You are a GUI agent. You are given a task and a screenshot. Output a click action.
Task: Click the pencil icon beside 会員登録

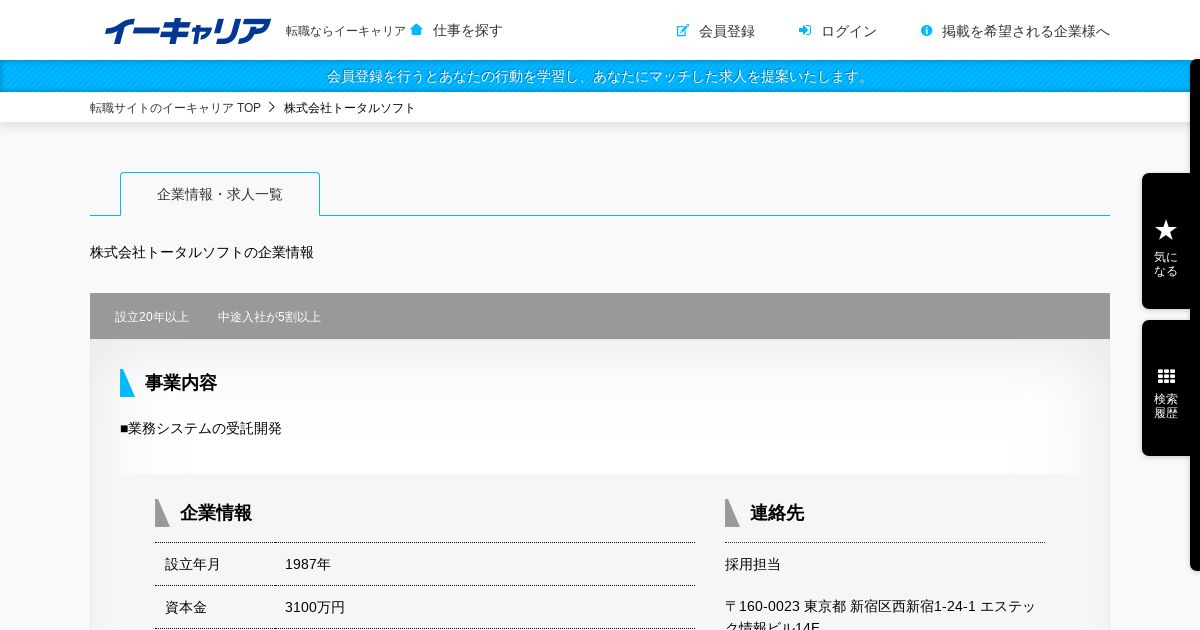[682, 31]
